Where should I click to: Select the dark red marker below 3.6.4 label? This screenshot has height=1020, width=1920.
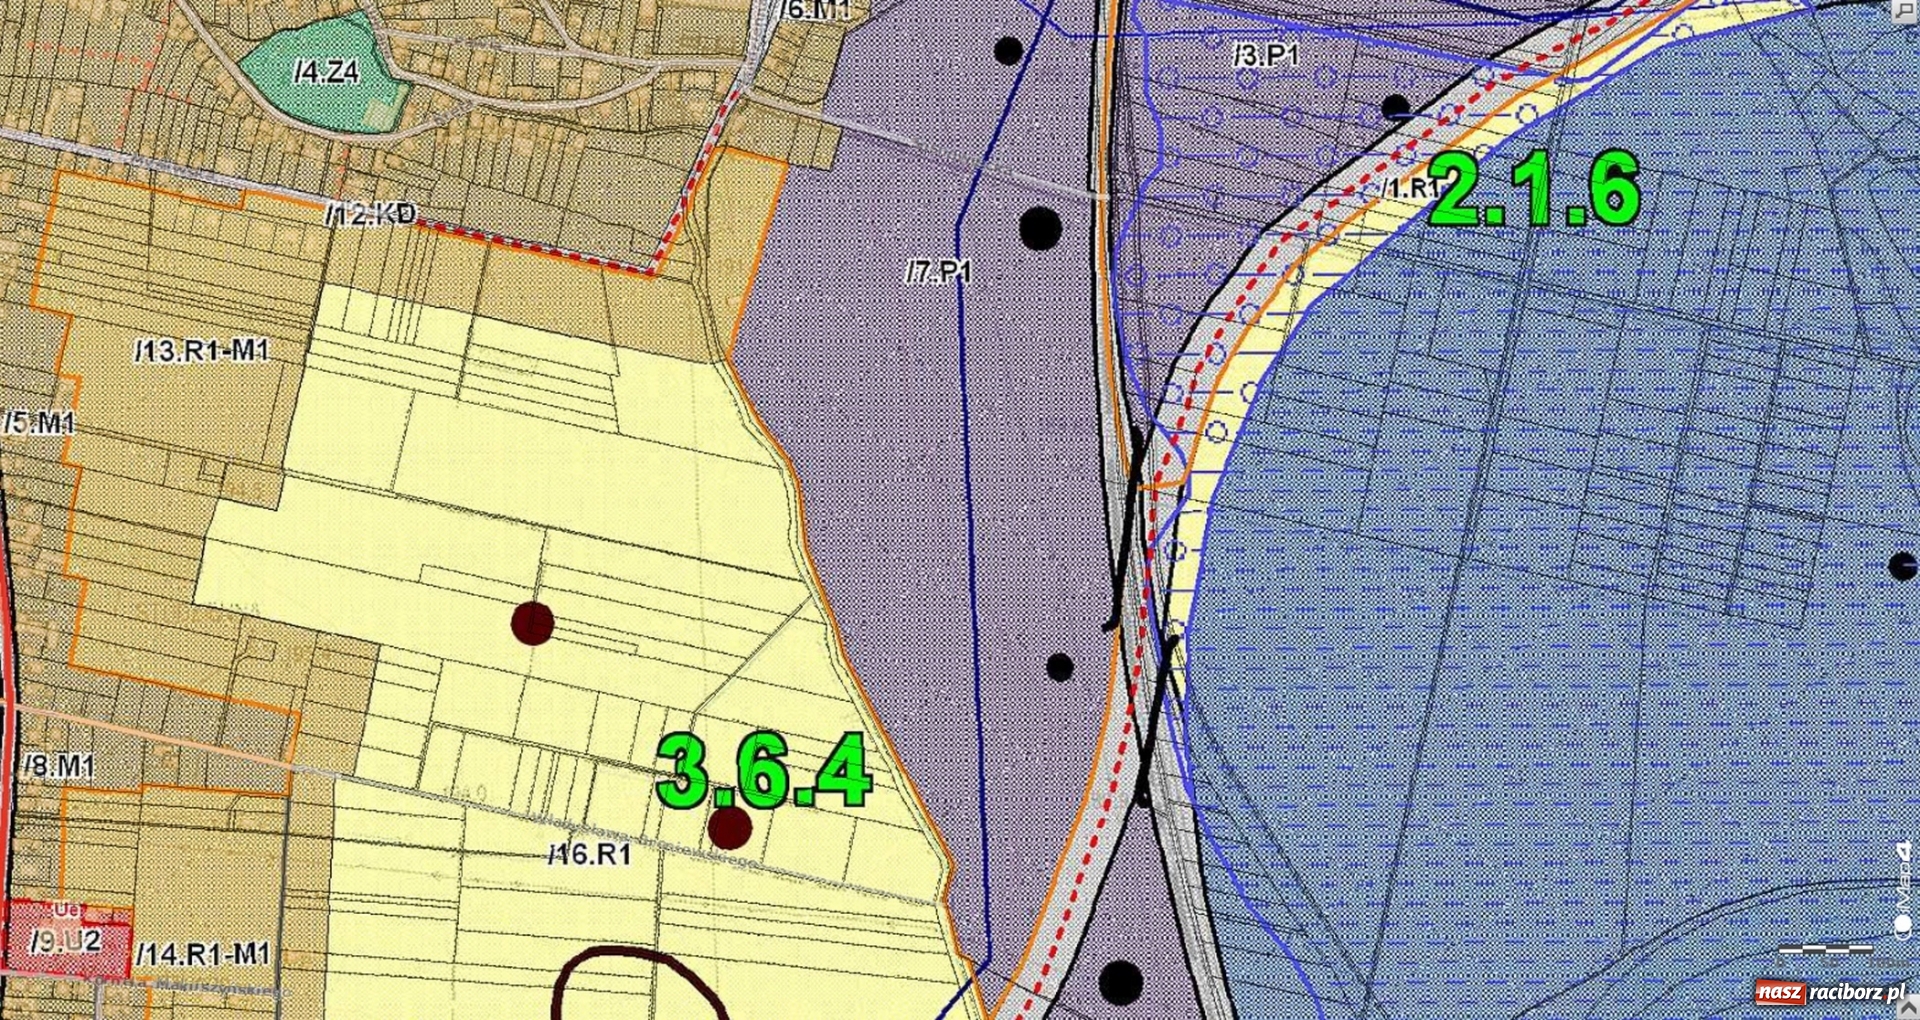coord(729,828)
